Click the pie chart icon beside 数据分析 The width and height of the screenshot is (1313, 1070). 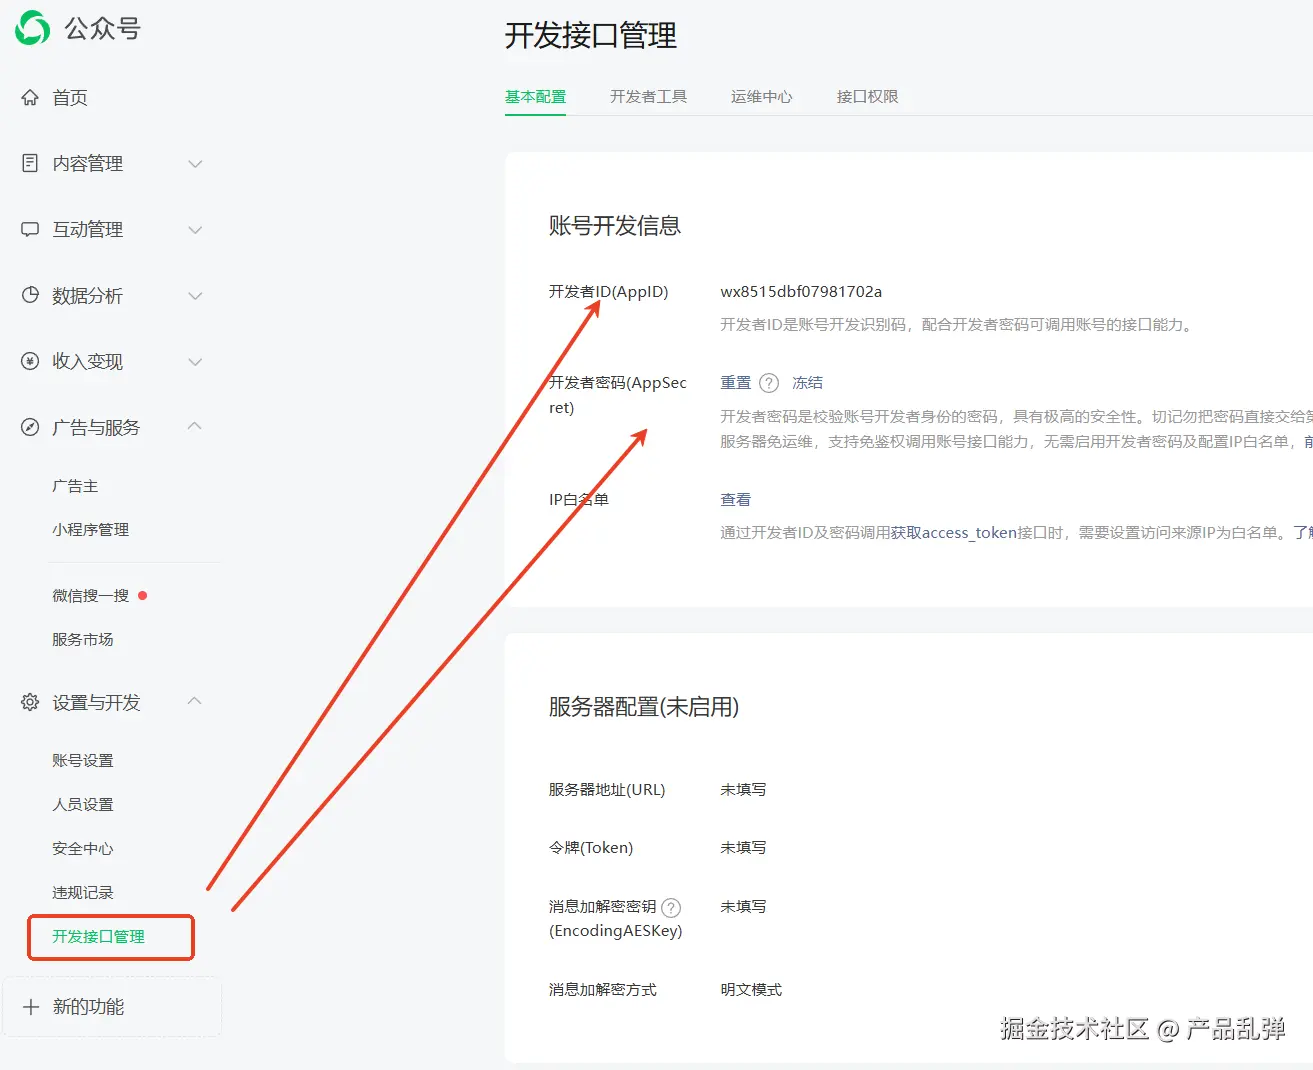[30, 295]
